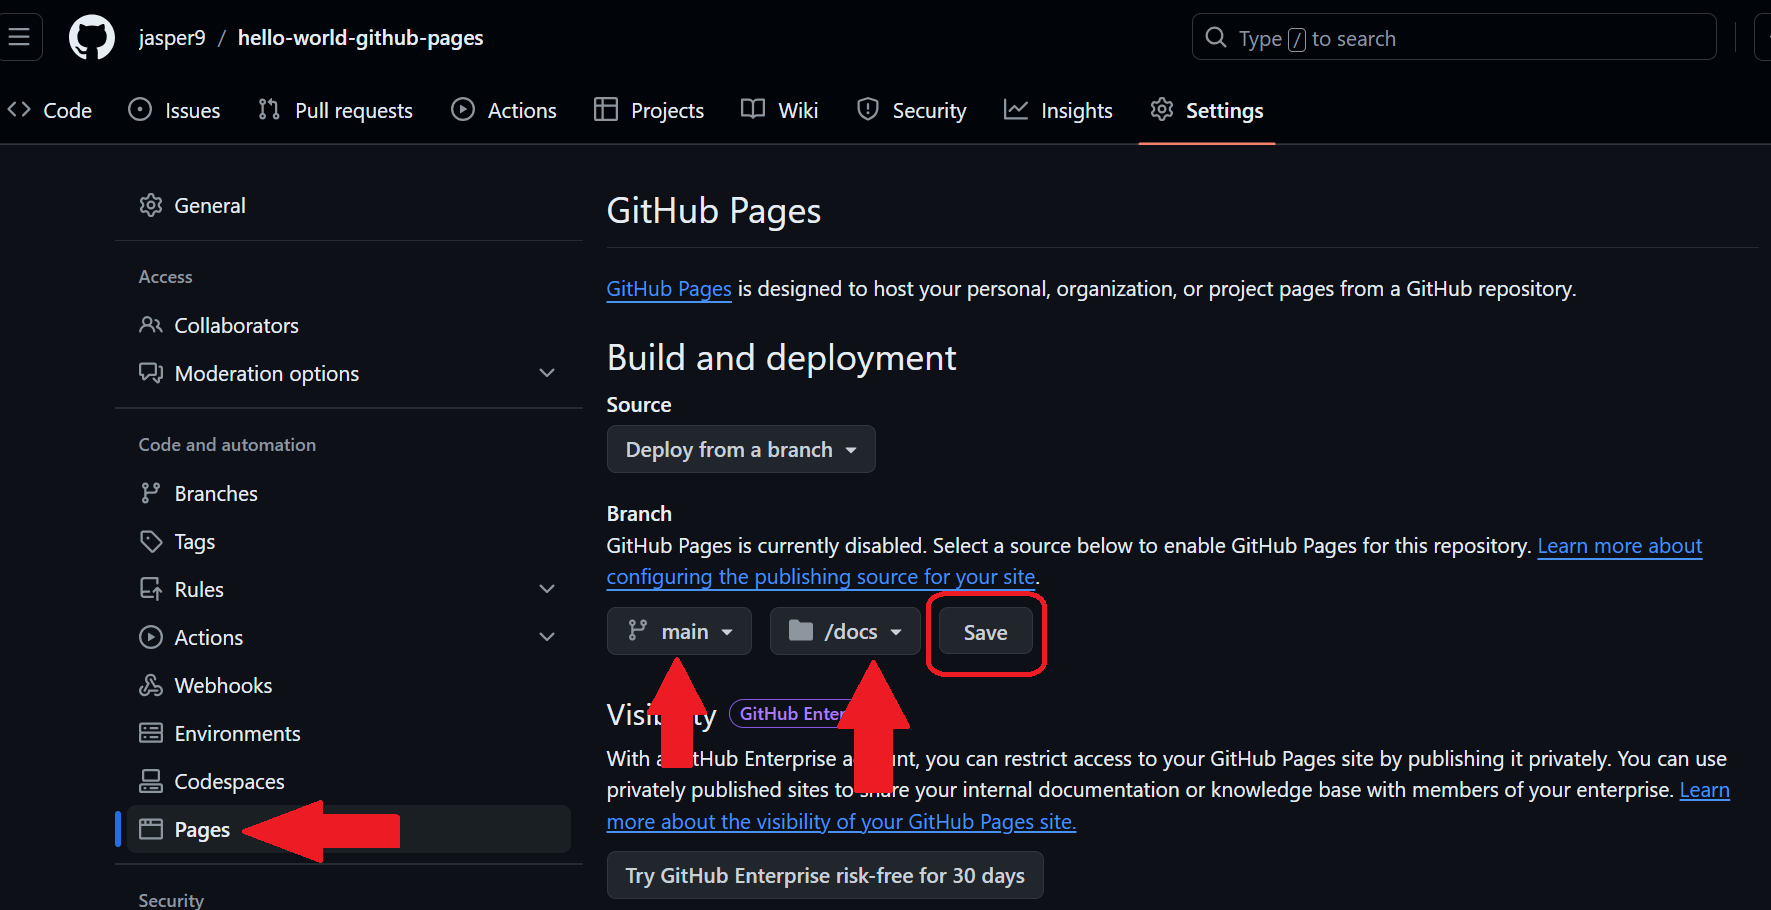Click the Environments icon in sidebar
This screenshot has width=1771, height=910.
coord(151,733)
